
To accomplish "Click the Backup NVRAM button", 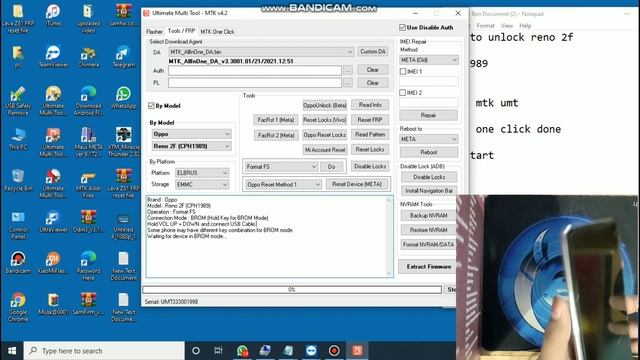I will click(429, 216).
